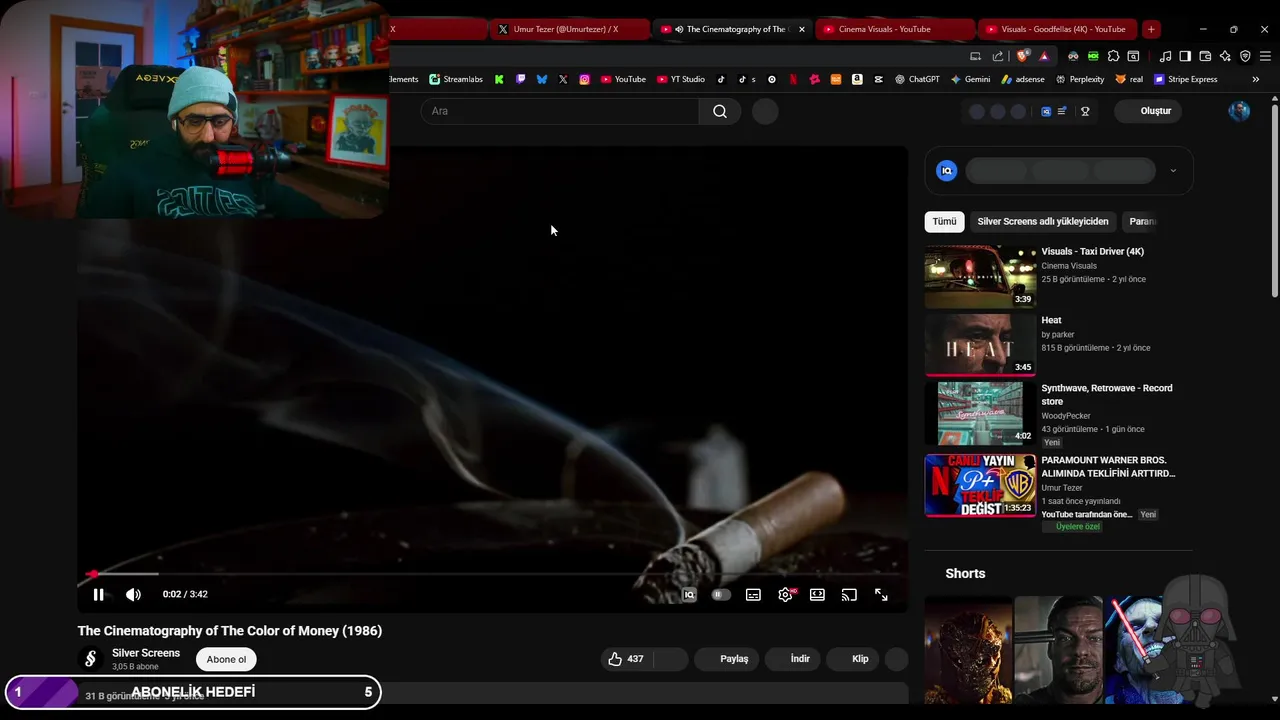Open the Instagram bookmark icon
The image size is (1280, 720).
point(584,79)
